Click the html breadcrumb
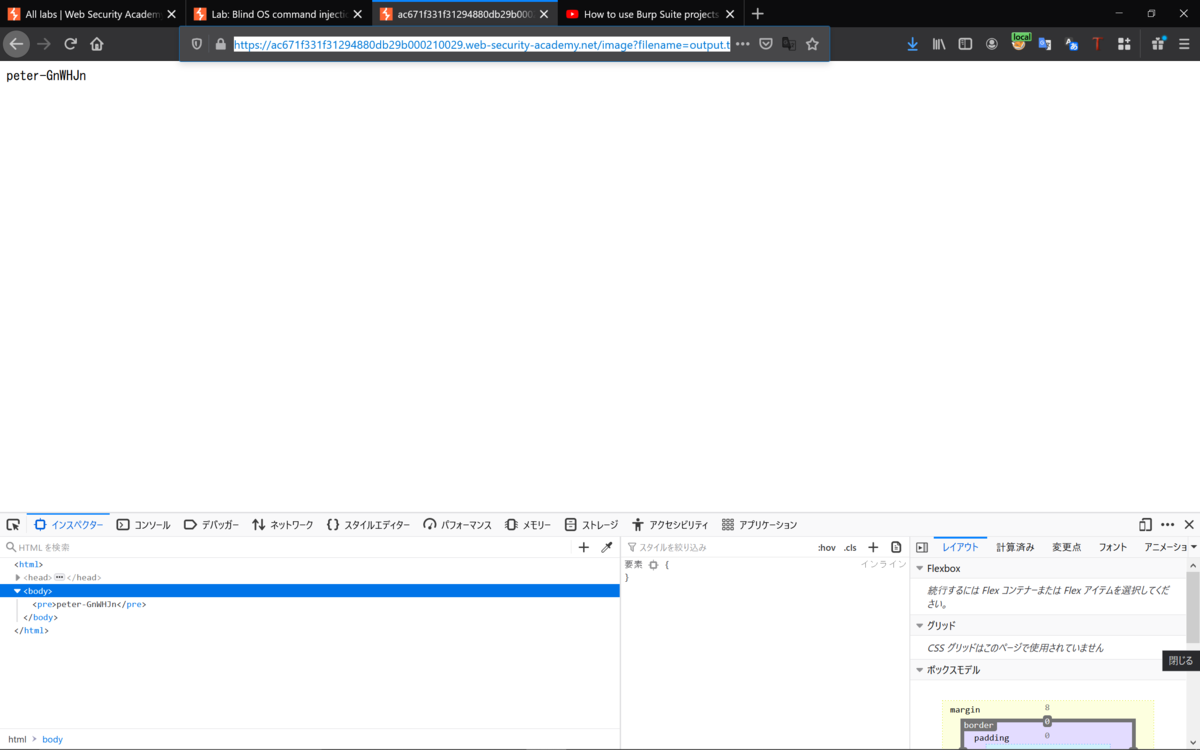The image size is (1200, 750). coord(17,739)
